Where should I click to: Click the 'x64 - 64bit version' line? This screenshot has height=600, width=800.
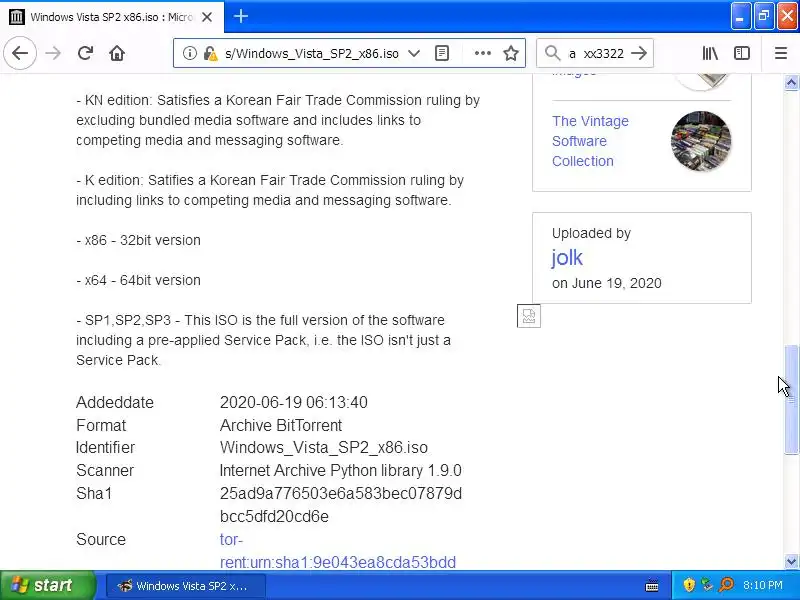click(138, 280)
